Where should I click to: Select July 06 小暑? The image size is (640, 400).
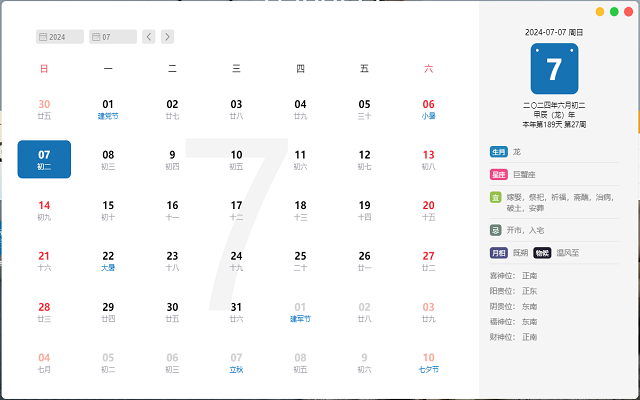(429, 109)
